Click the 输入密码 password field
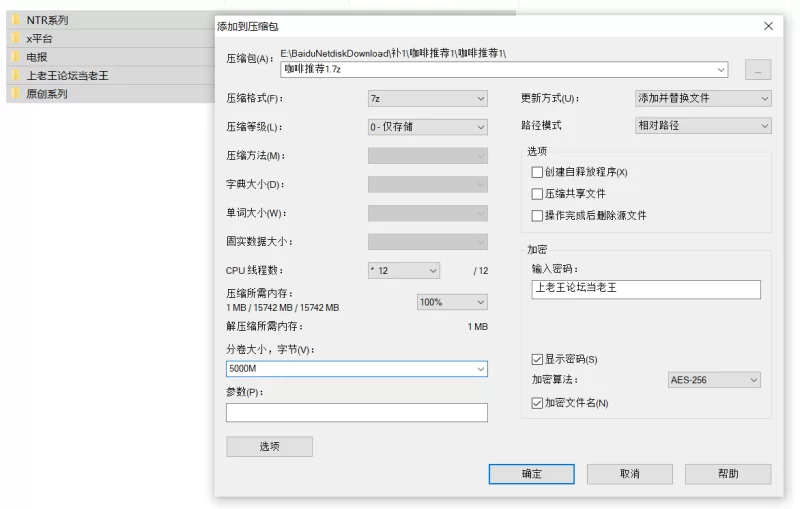 click(x=646, y=289)
